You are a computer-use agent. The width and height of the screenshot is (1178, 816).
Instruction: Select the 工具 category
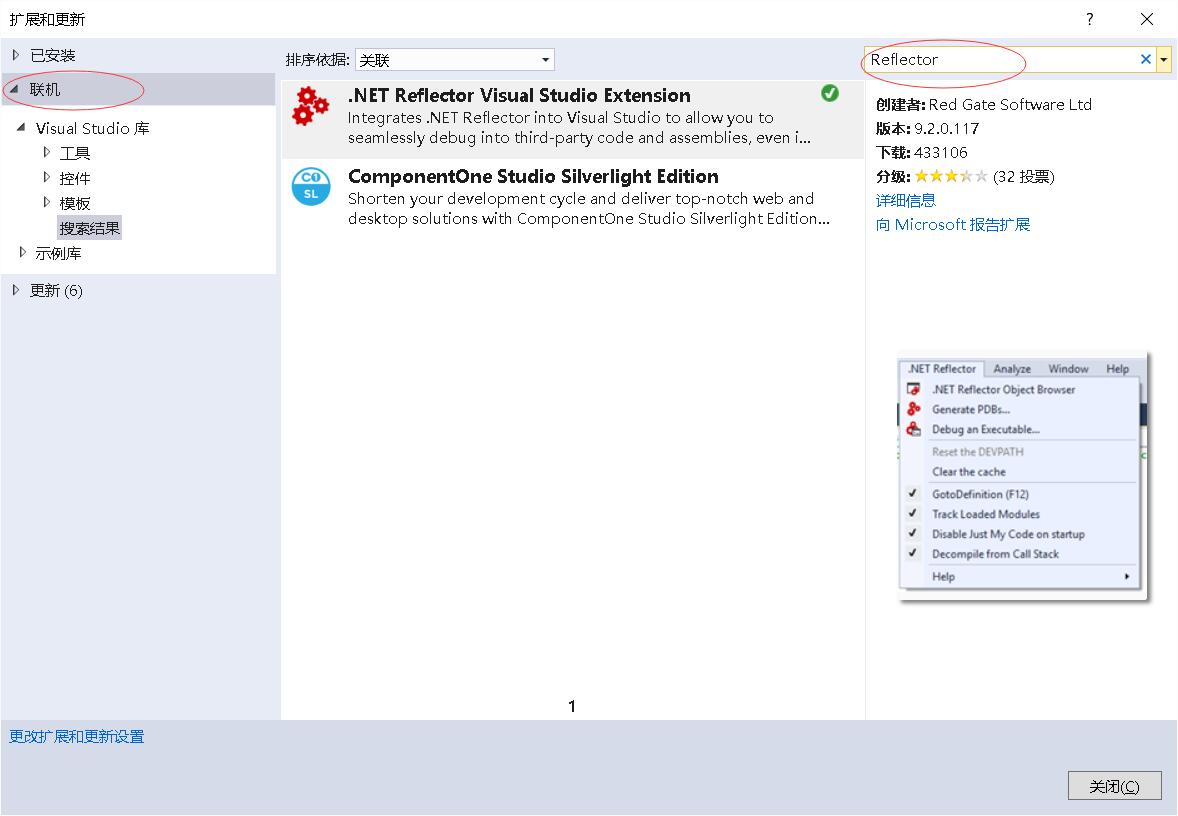pyautogui.click(x=74, y=153)
